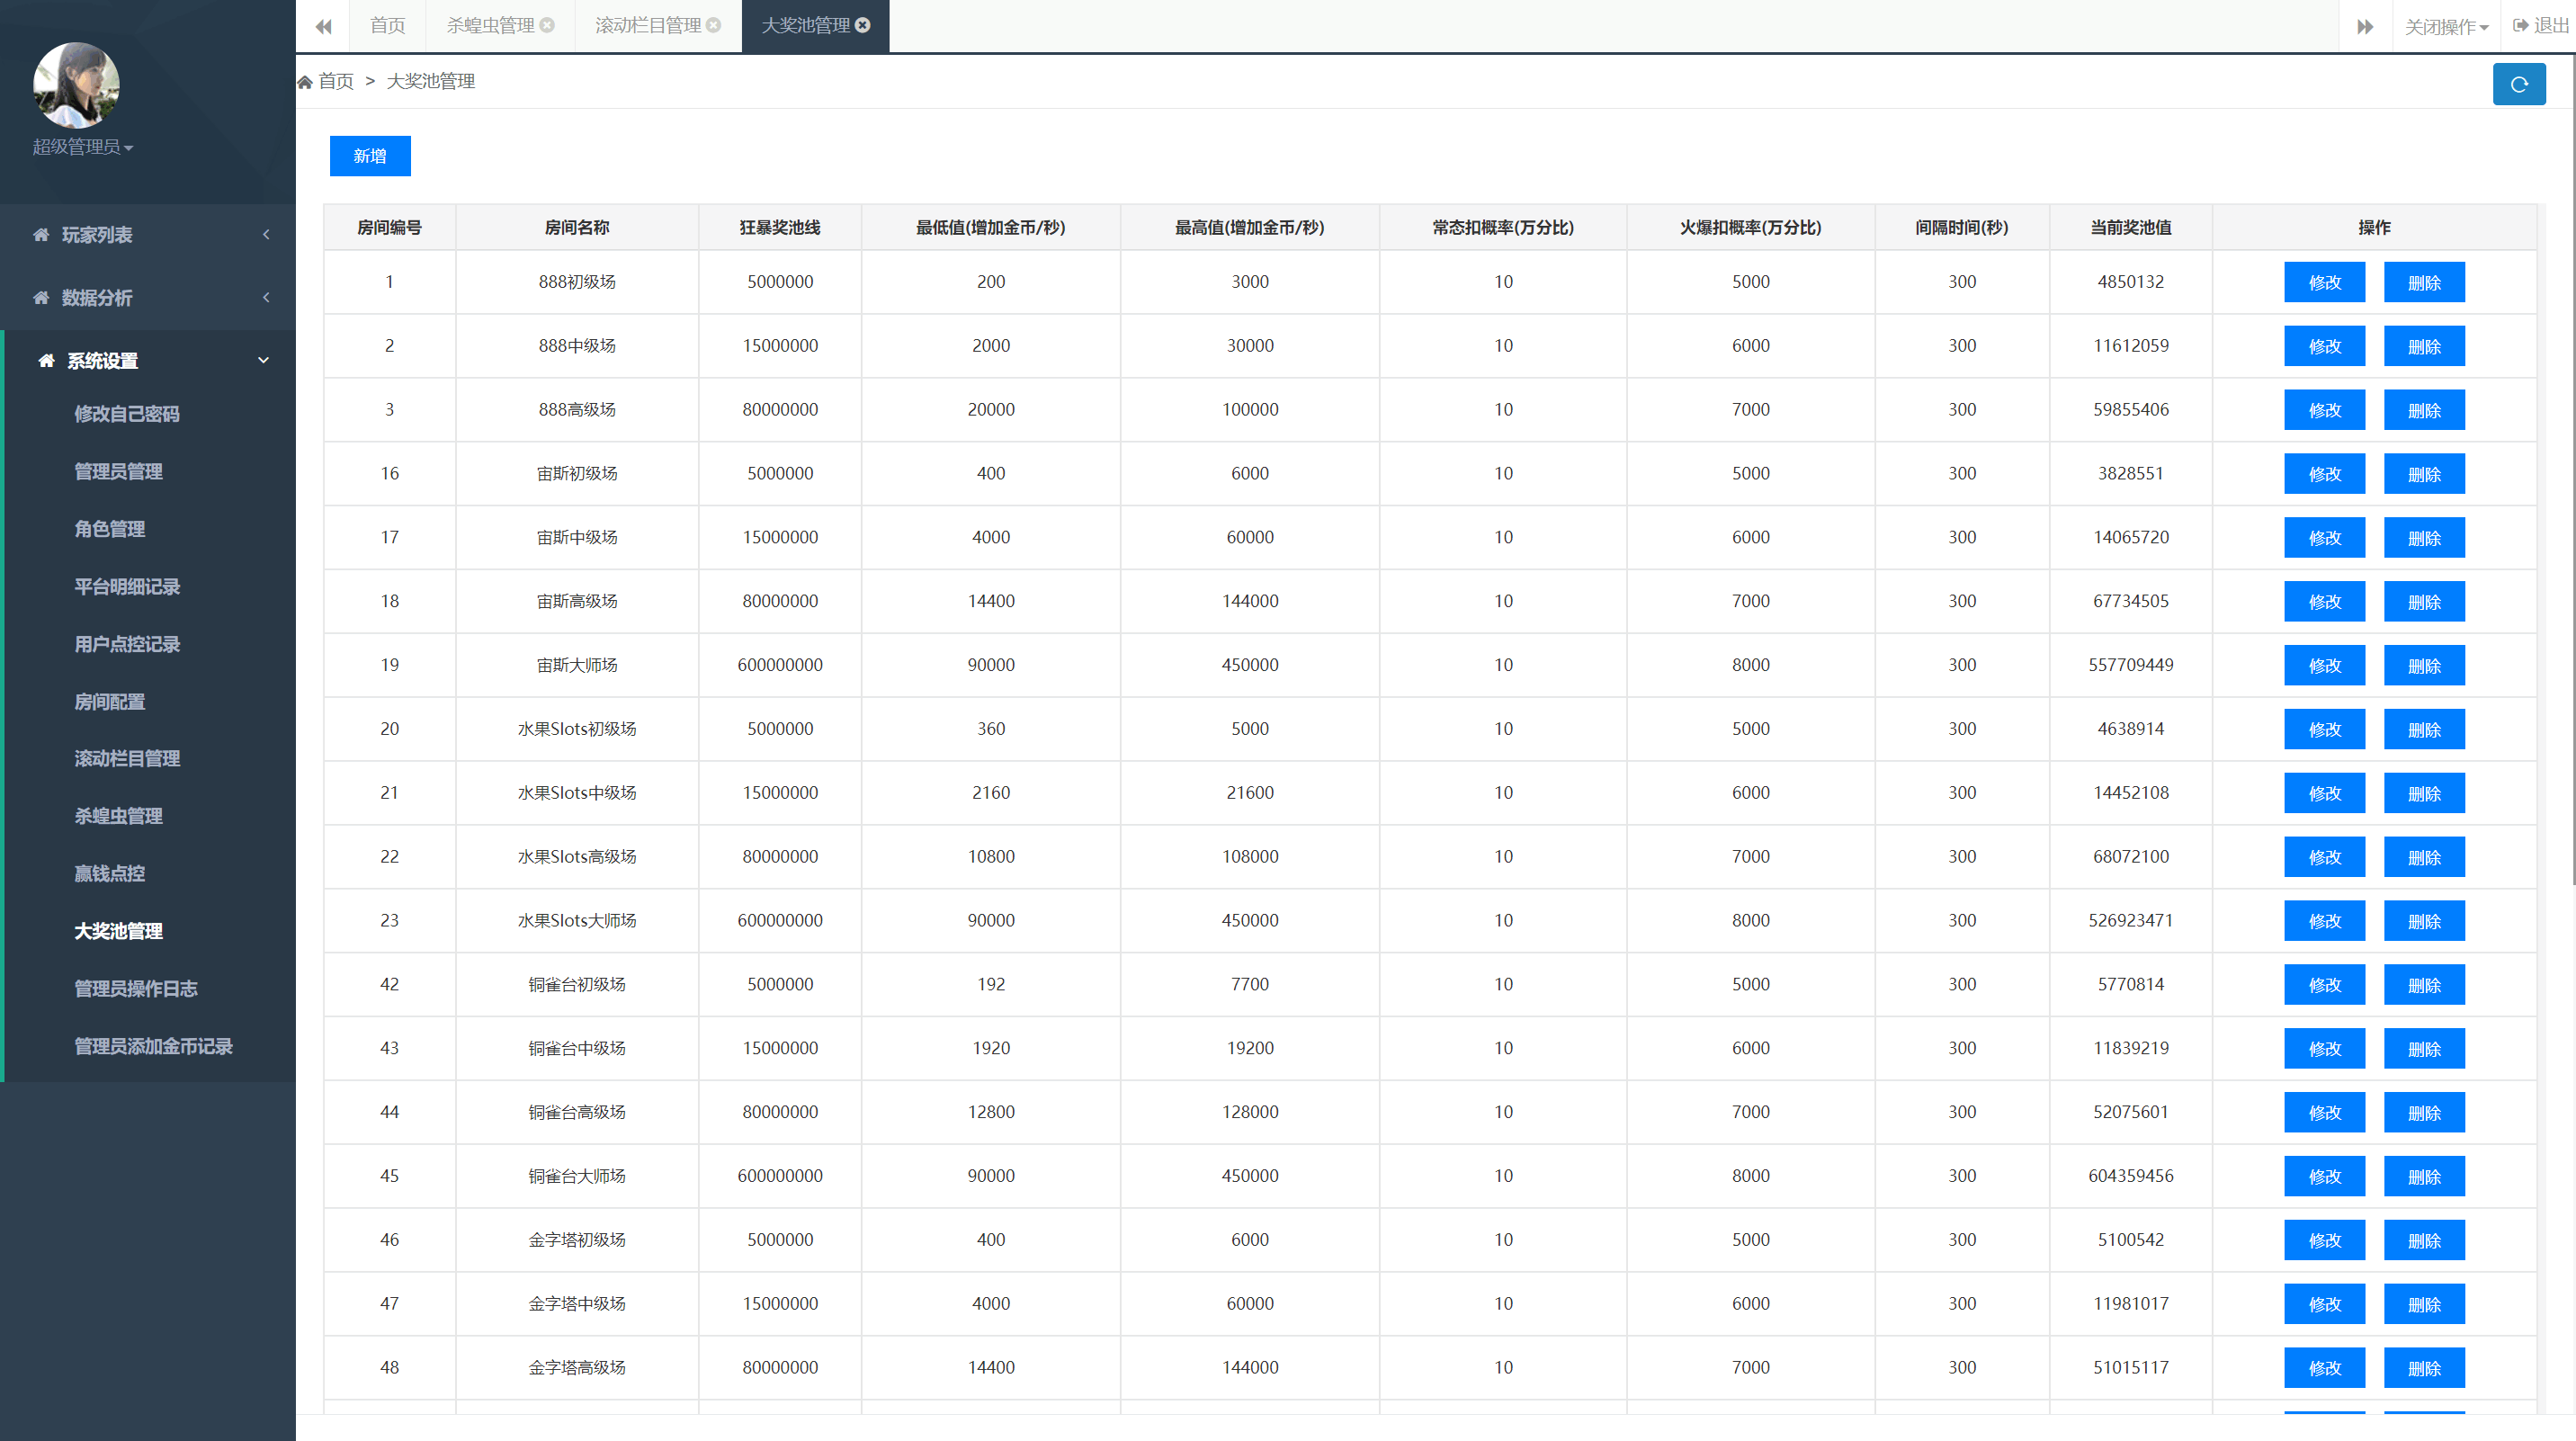Switch to the 首页 tab
Image resolution: width=2576 pixels, height=1441 pixels.
(x=387, y=25)
